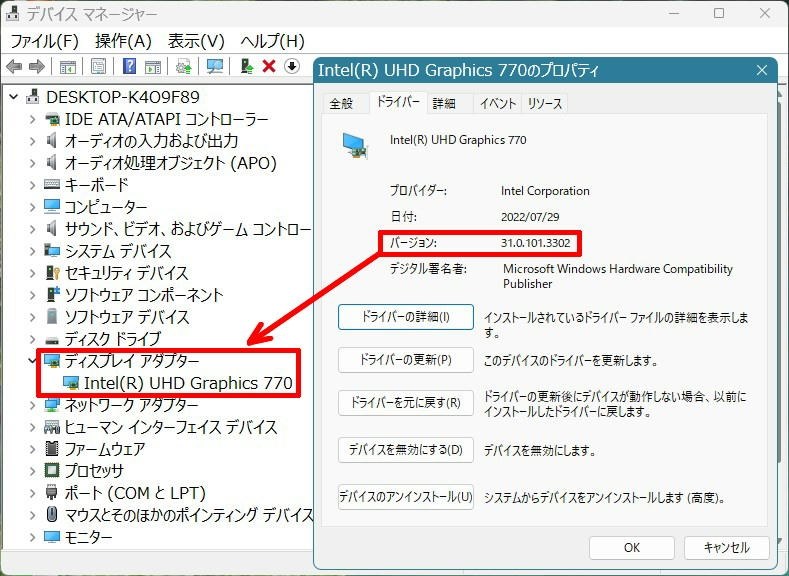Click the Intel Corporation provider text
Viewport: 789px width, 576px height.
(x=545, y=191)
